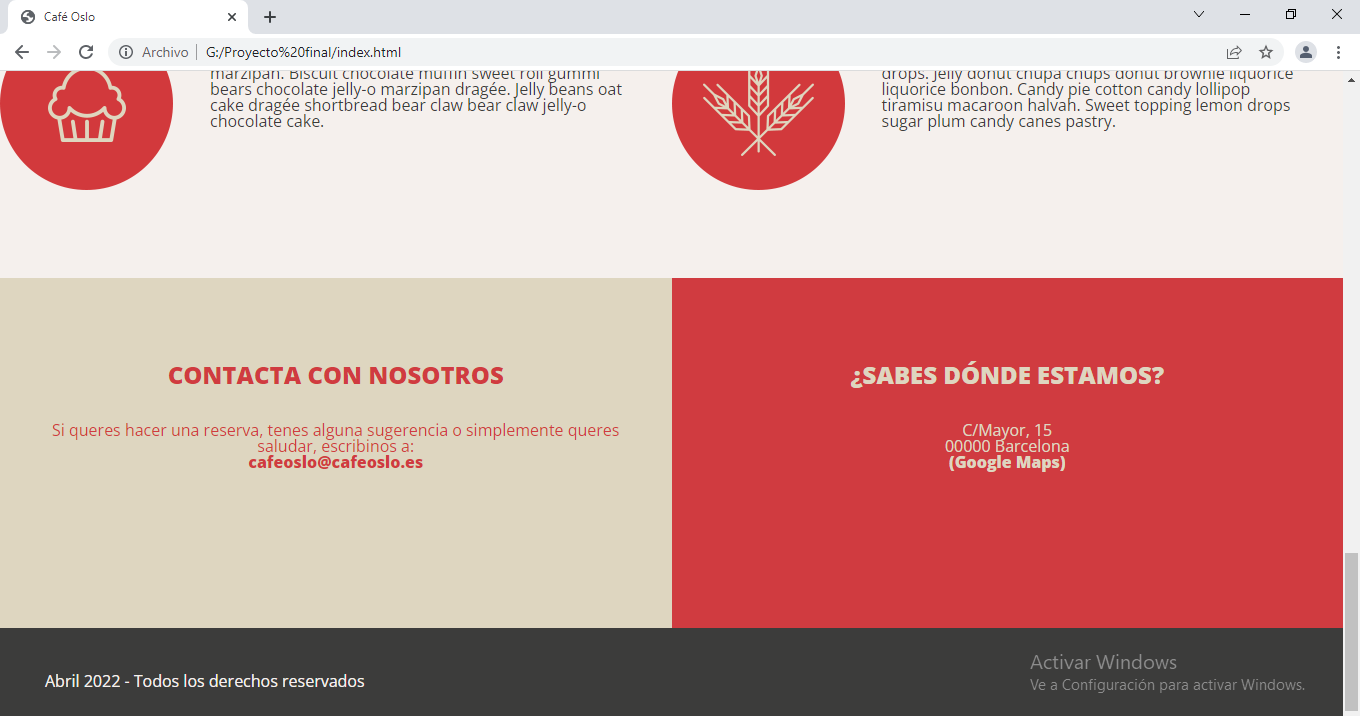The height and width of the screenshot is (716, 1360).
Task: Click the site info icon beside Archivo
Action: 126,52
